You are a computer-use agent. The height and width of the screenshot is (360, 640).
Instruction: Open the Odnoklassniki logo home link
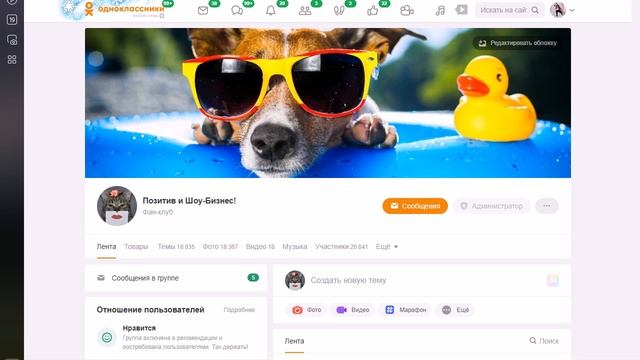[x=124, y=9]
